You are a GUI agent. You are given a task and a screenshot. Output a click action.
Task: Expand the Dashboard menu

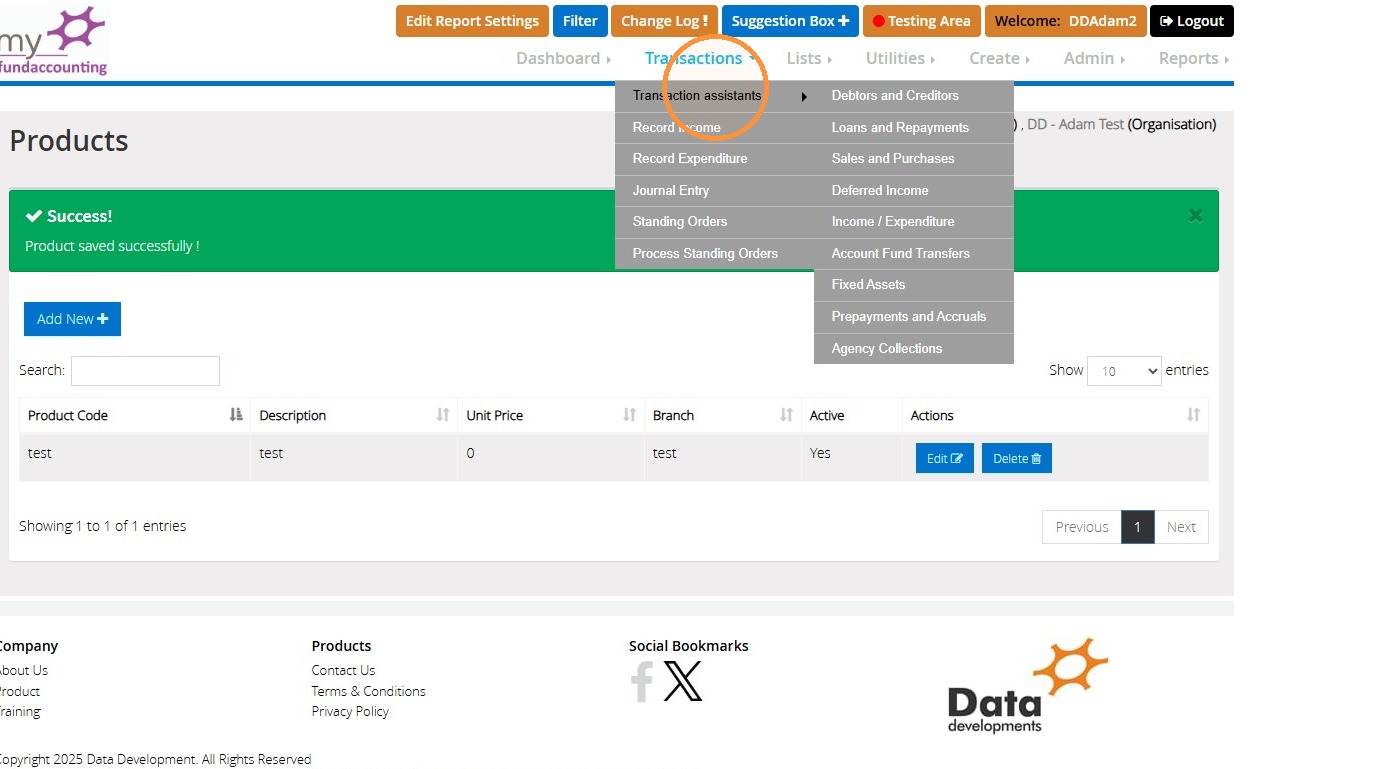(563, 58)
